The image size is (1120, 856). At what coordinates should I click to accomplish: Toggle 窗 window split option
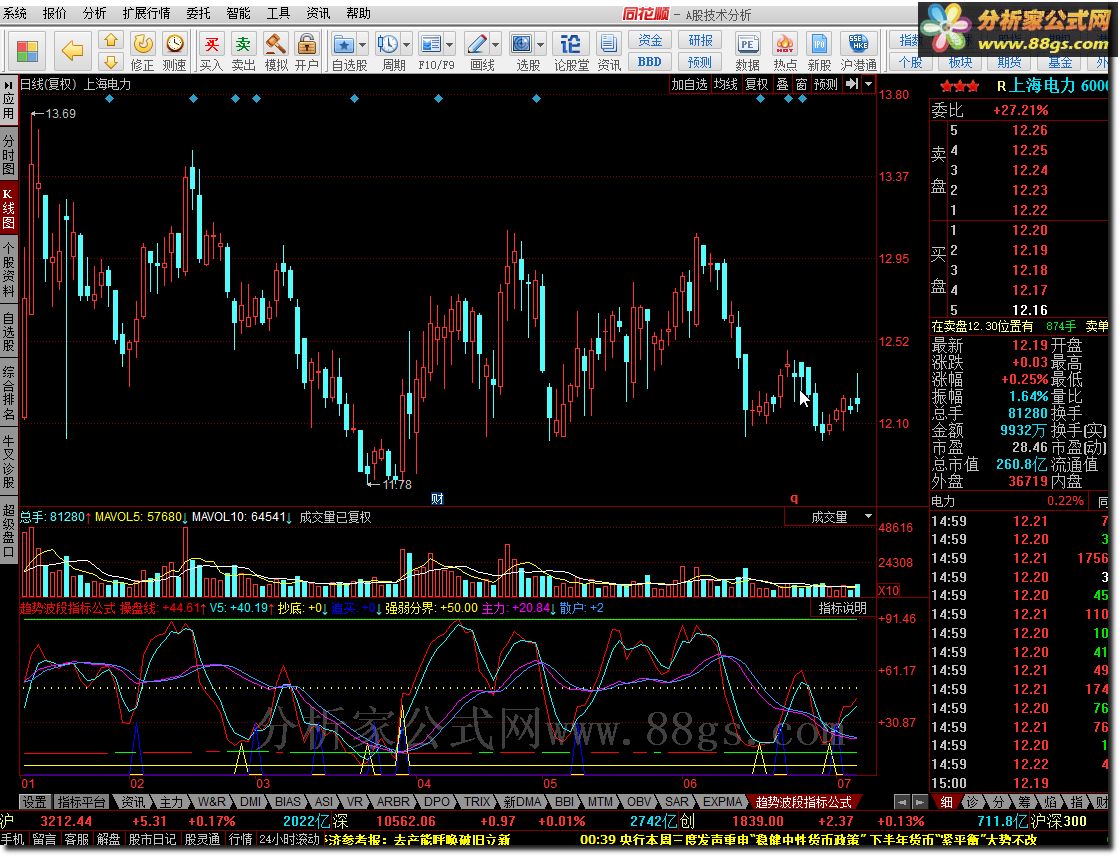click(801, 84)
